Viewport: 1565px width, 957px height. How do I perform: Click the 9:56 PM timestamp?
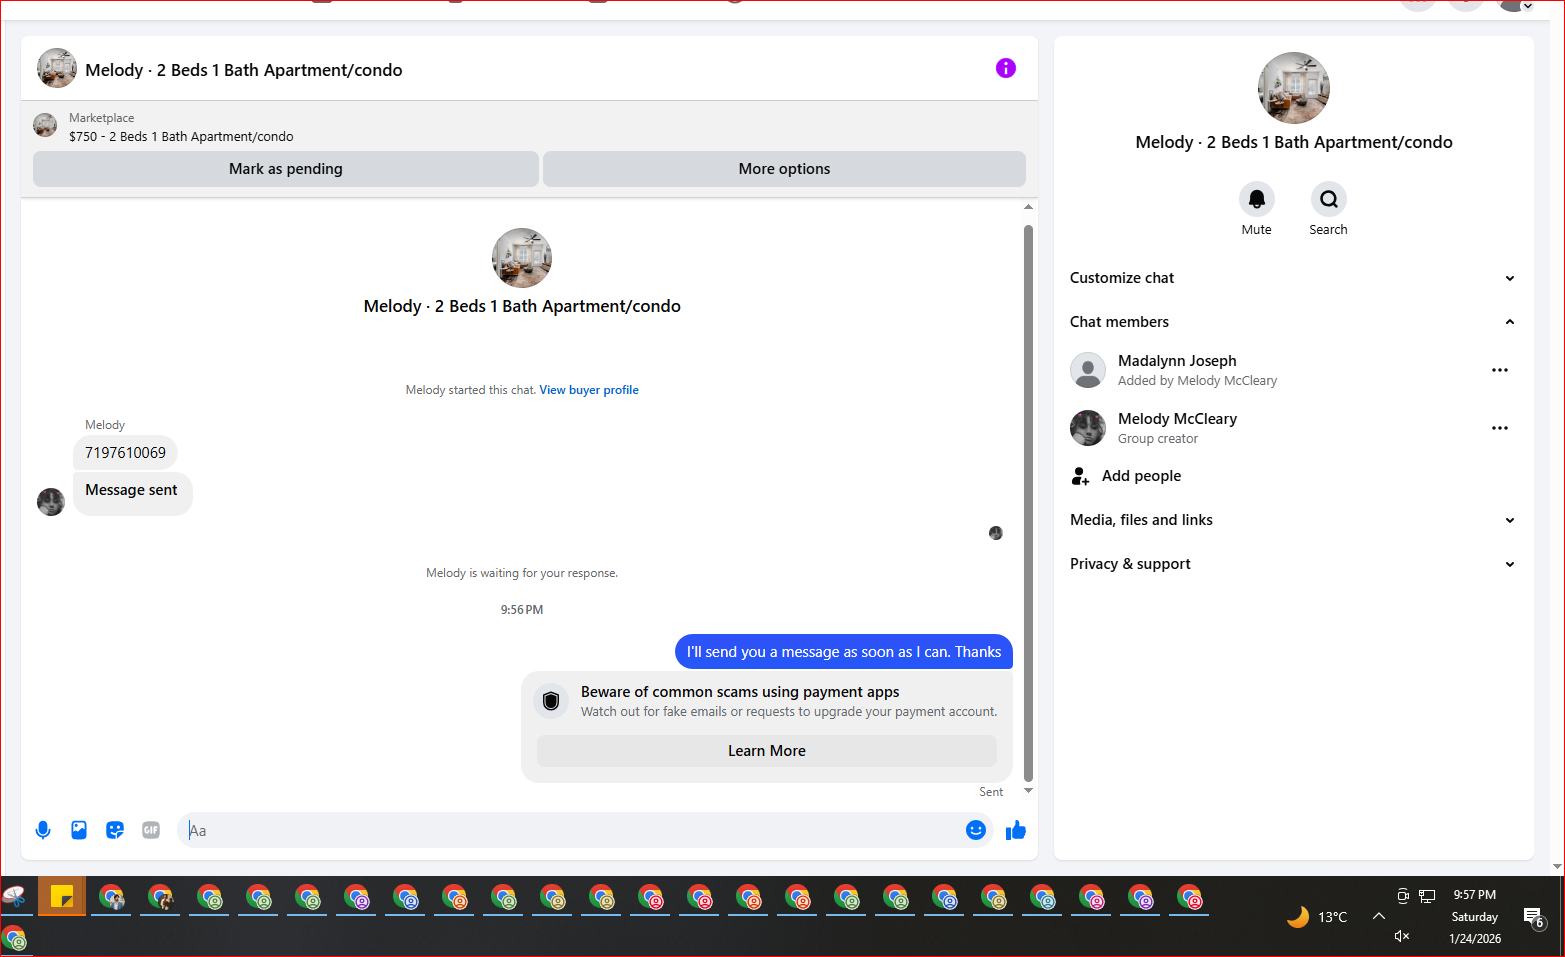point(522,610)
